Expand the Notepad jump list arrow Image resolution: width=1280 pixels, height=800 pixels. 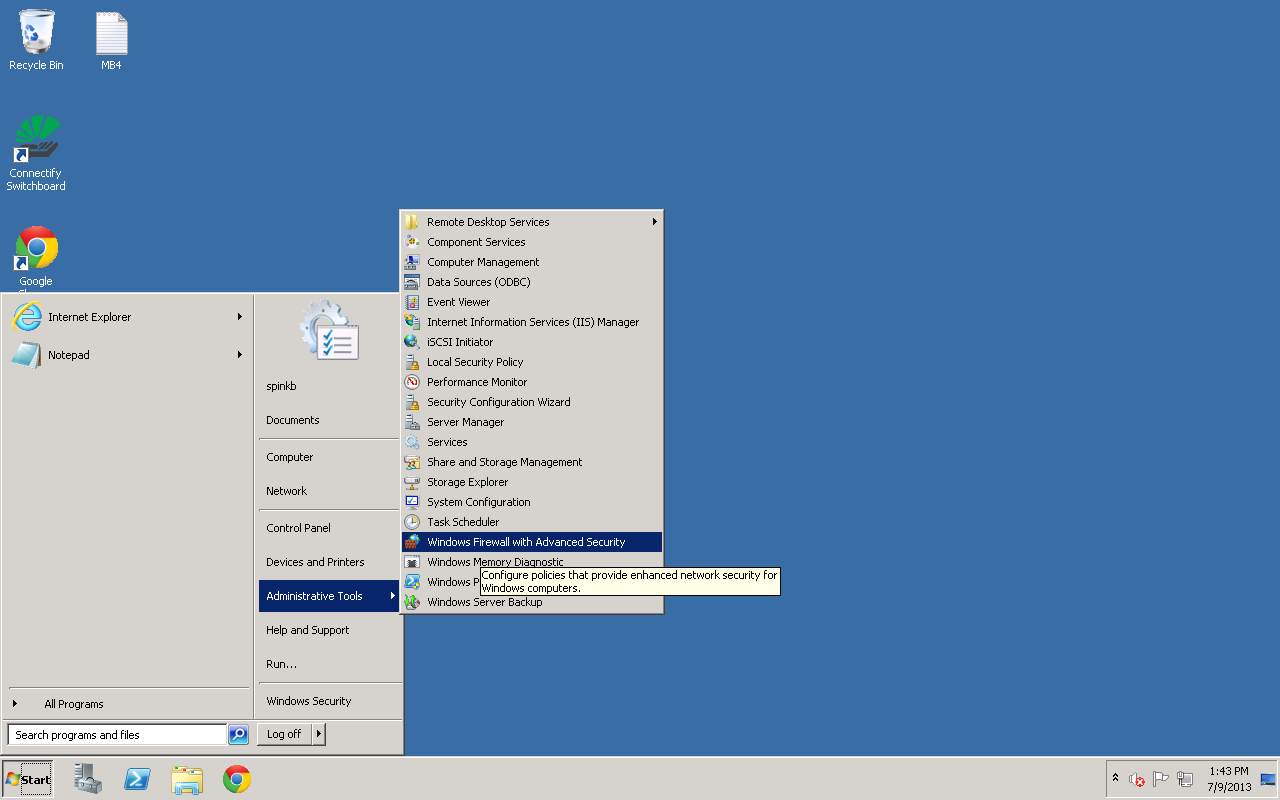(x=240, y=355)
